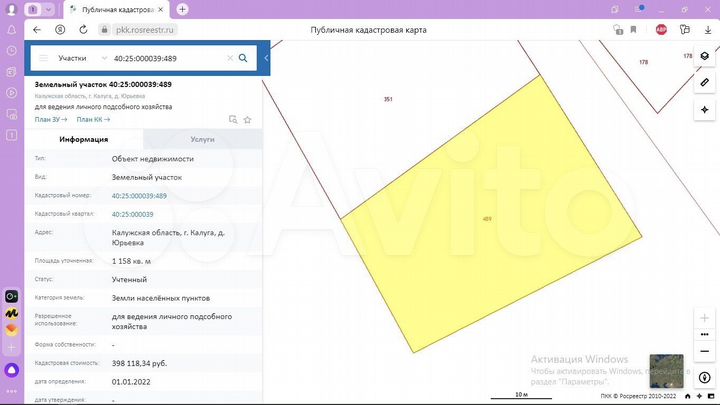The image size is (720, 405).
Task: Expand the Участки search type dropdown
Action: [x=104, y=58]
